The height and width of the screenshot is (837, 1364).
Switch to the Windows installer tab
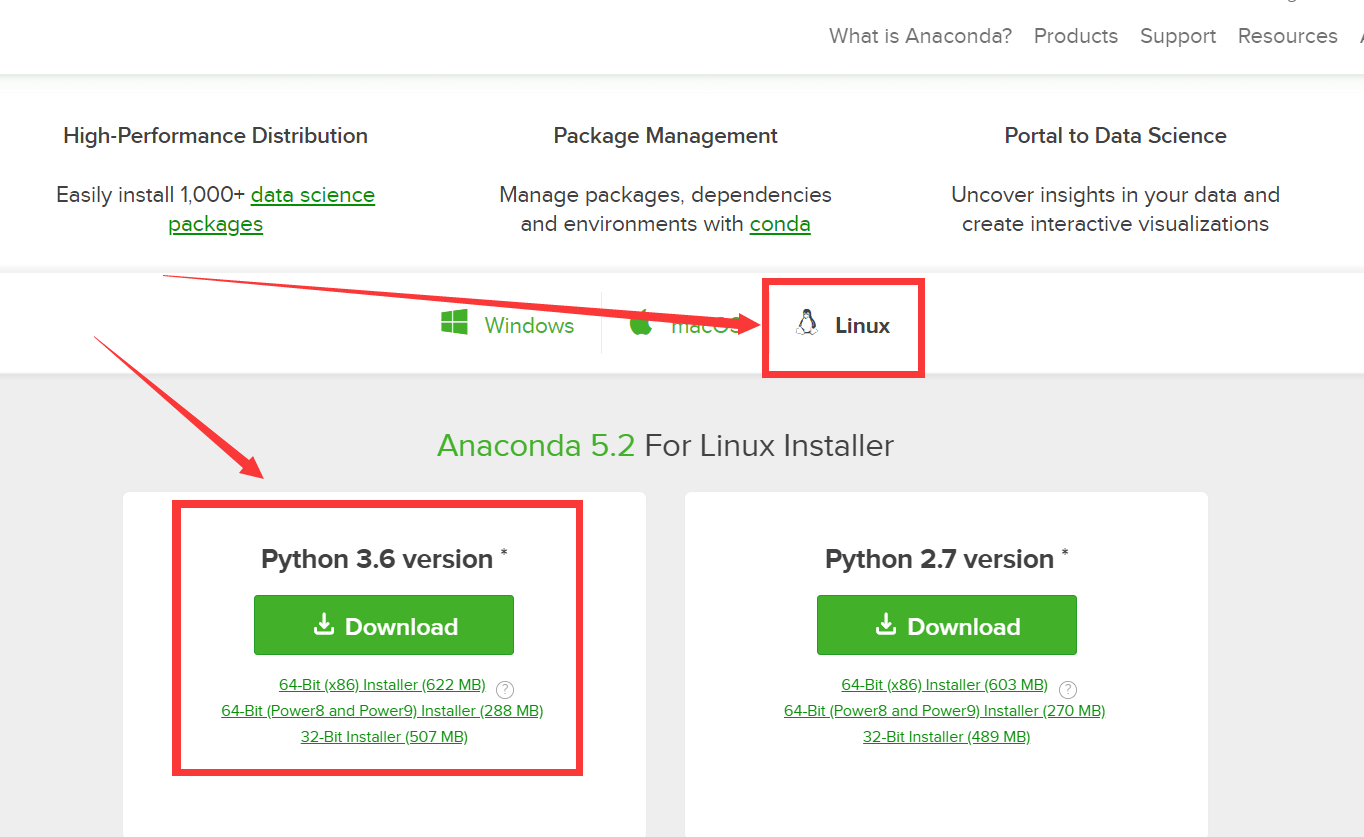click(x=528, y=325)
